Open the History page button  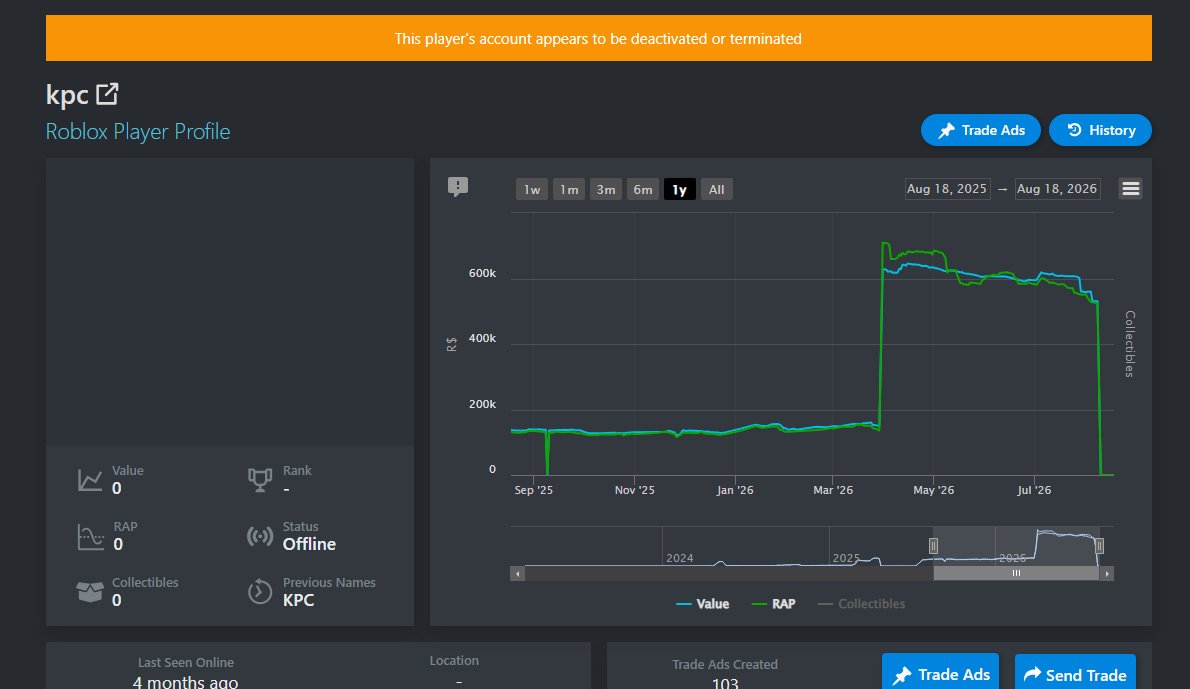(1100, 131)
